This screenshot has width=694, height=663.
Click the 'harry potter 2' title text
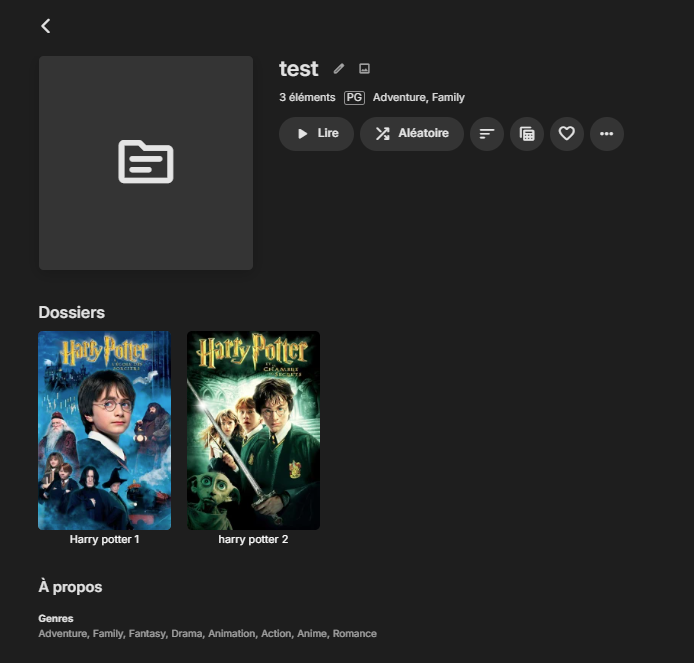(x=253, y=540)
